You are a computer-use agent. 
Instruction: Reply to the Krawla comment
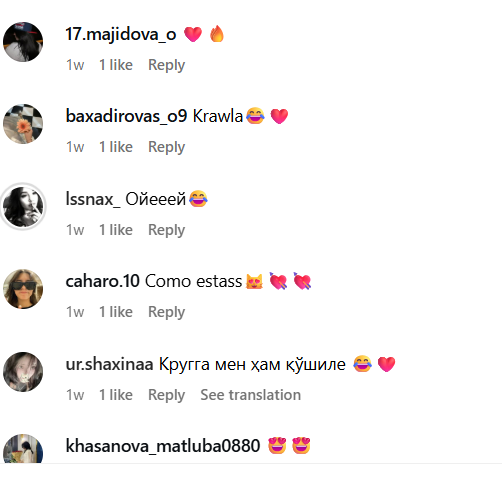pyautogui.click(x=166, y=147)
